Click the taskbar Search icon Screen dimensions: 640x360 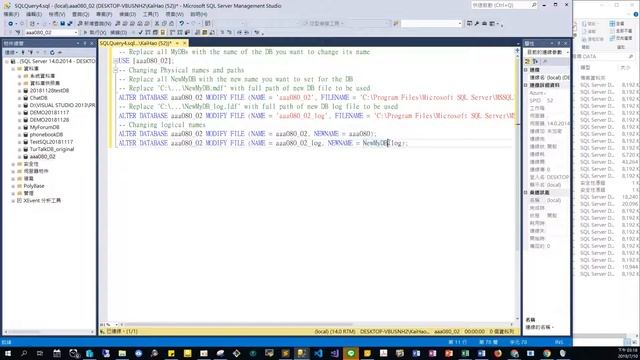24,353
